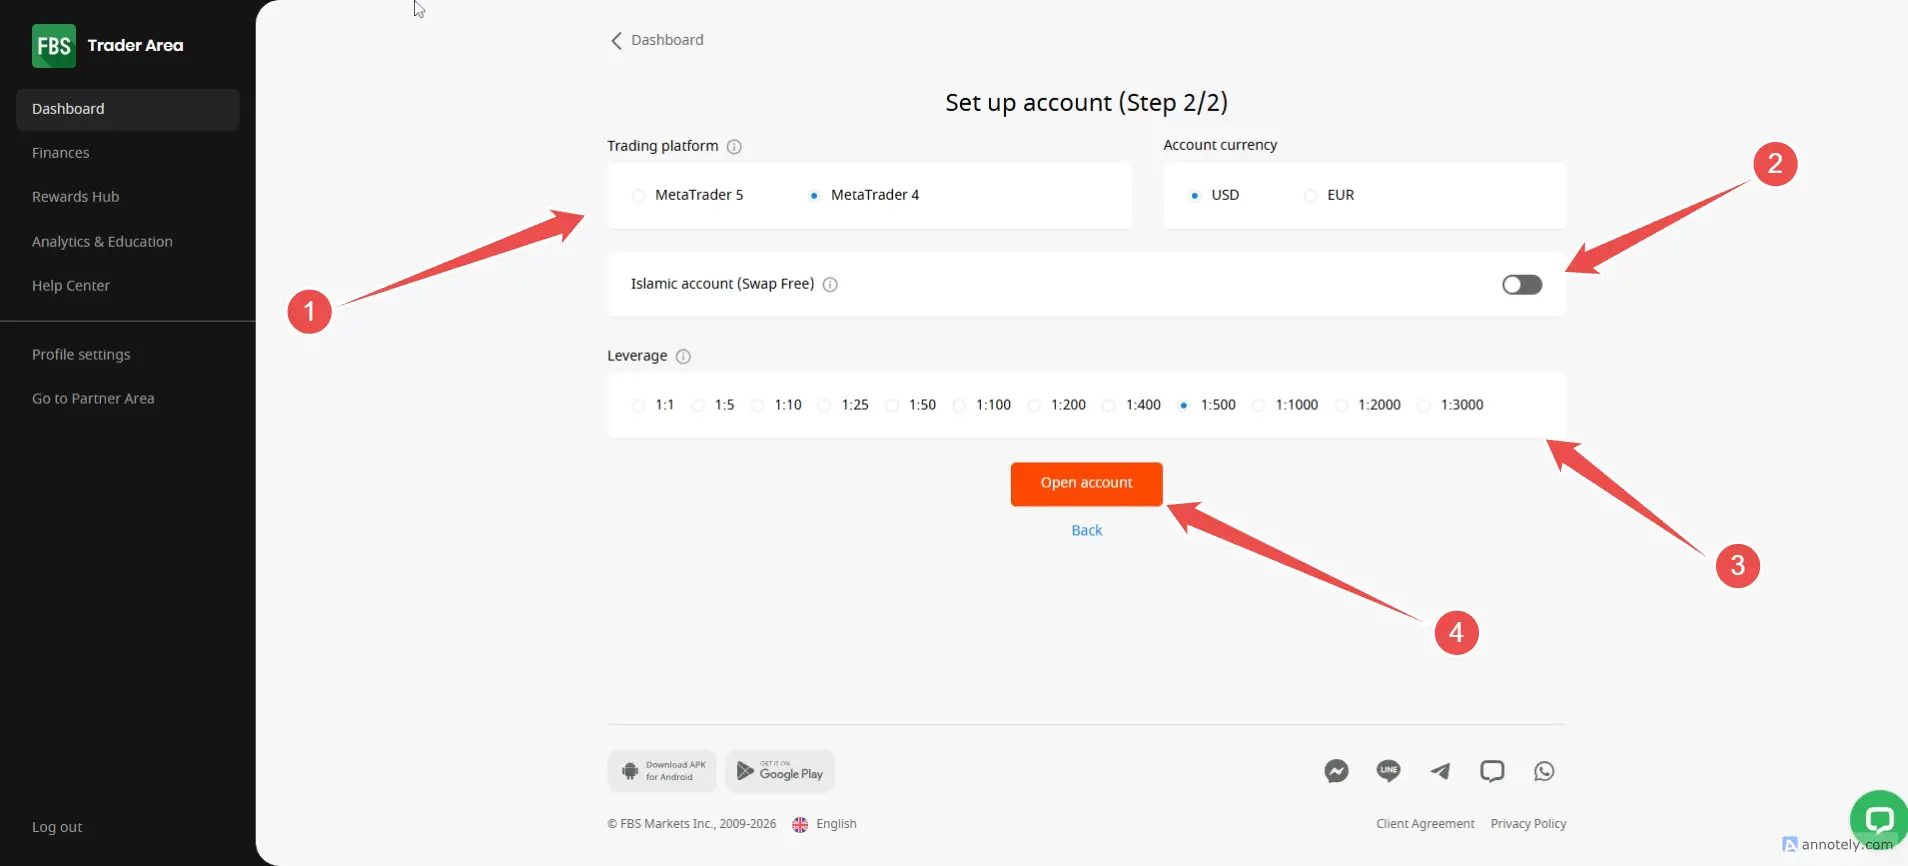Open the Telegram contact icon
This screenshot has width=1908, height=866.
pyautogui.click(x=1440, y=771)
